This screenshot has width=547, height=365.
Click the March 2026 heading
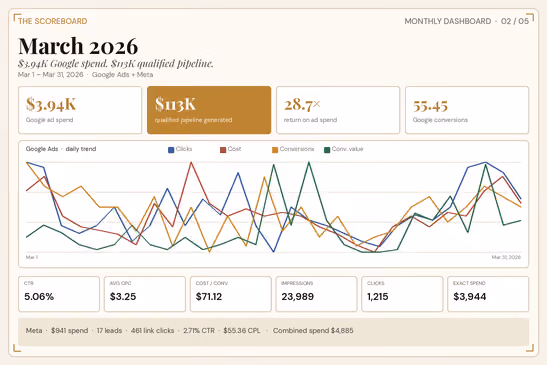click(x=78, y=46)
